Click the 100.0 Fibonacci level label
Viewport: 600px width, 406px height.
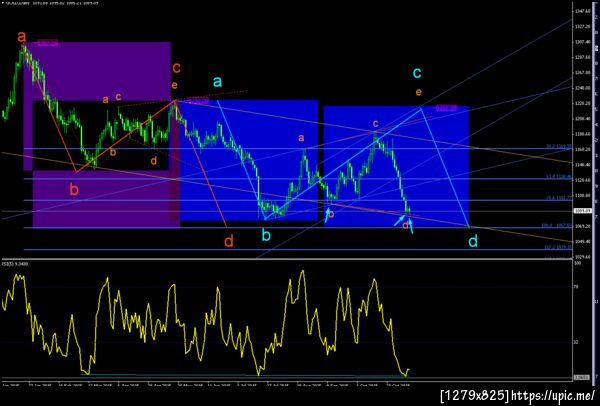(559, 226)
